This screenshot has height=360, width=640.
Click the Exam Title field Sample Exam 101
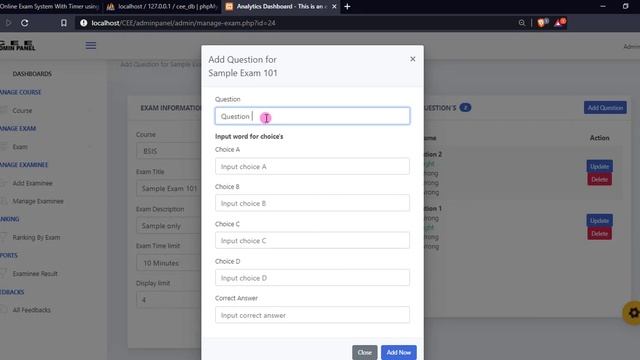click(x=169, y=189)
